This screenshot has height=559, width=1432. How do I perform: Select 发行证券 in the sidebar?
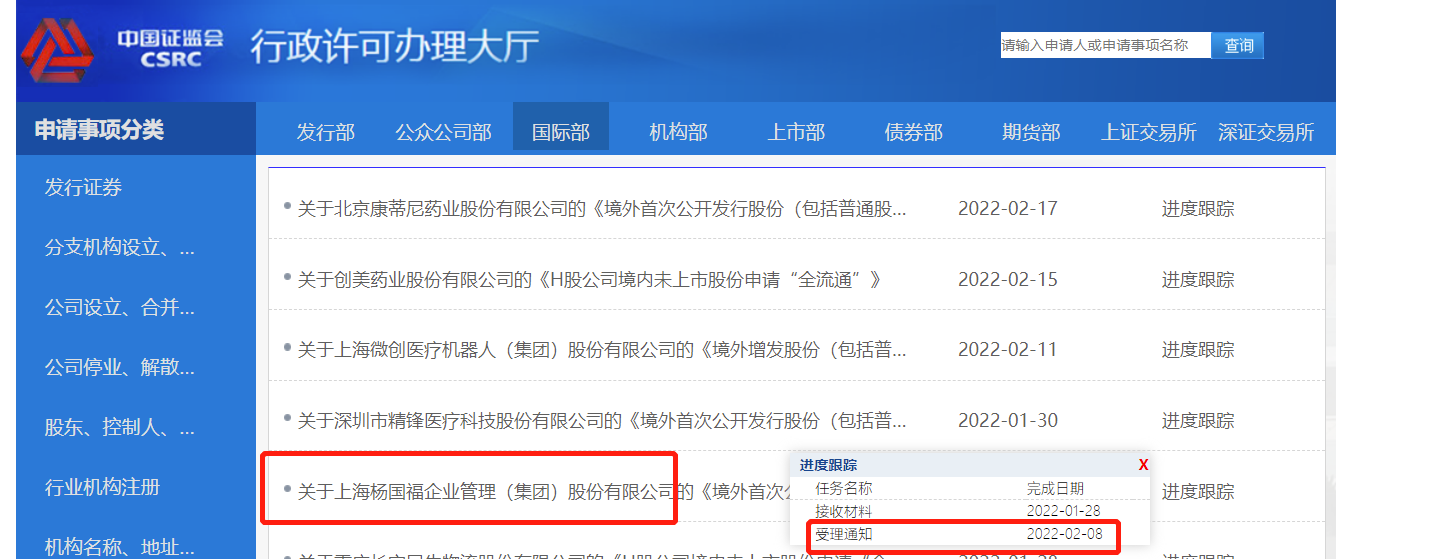[x=83, y=188]
